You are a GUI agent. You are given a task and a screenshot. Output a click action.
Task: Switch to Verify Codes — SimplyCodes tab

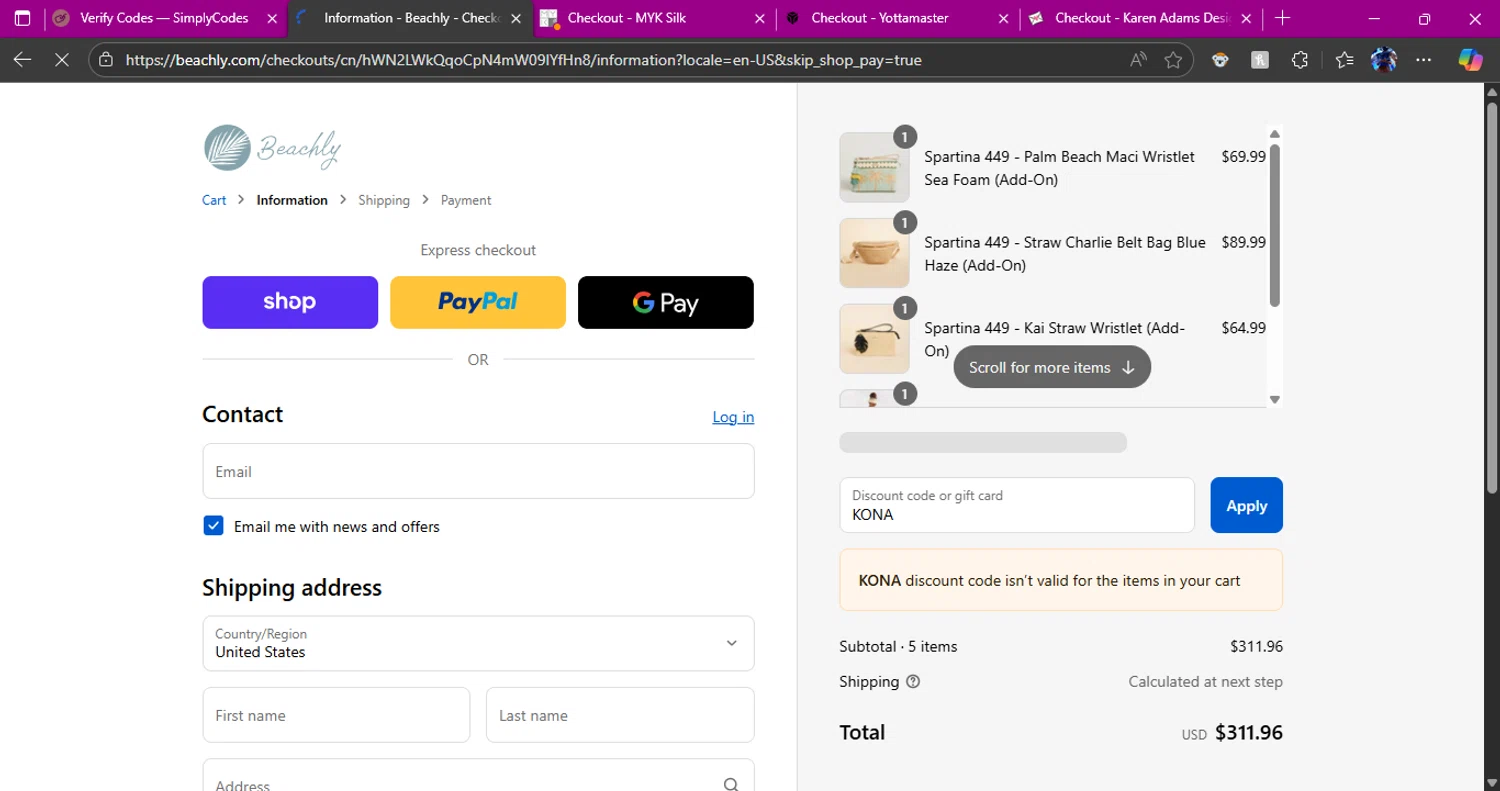tap(164, 18)
